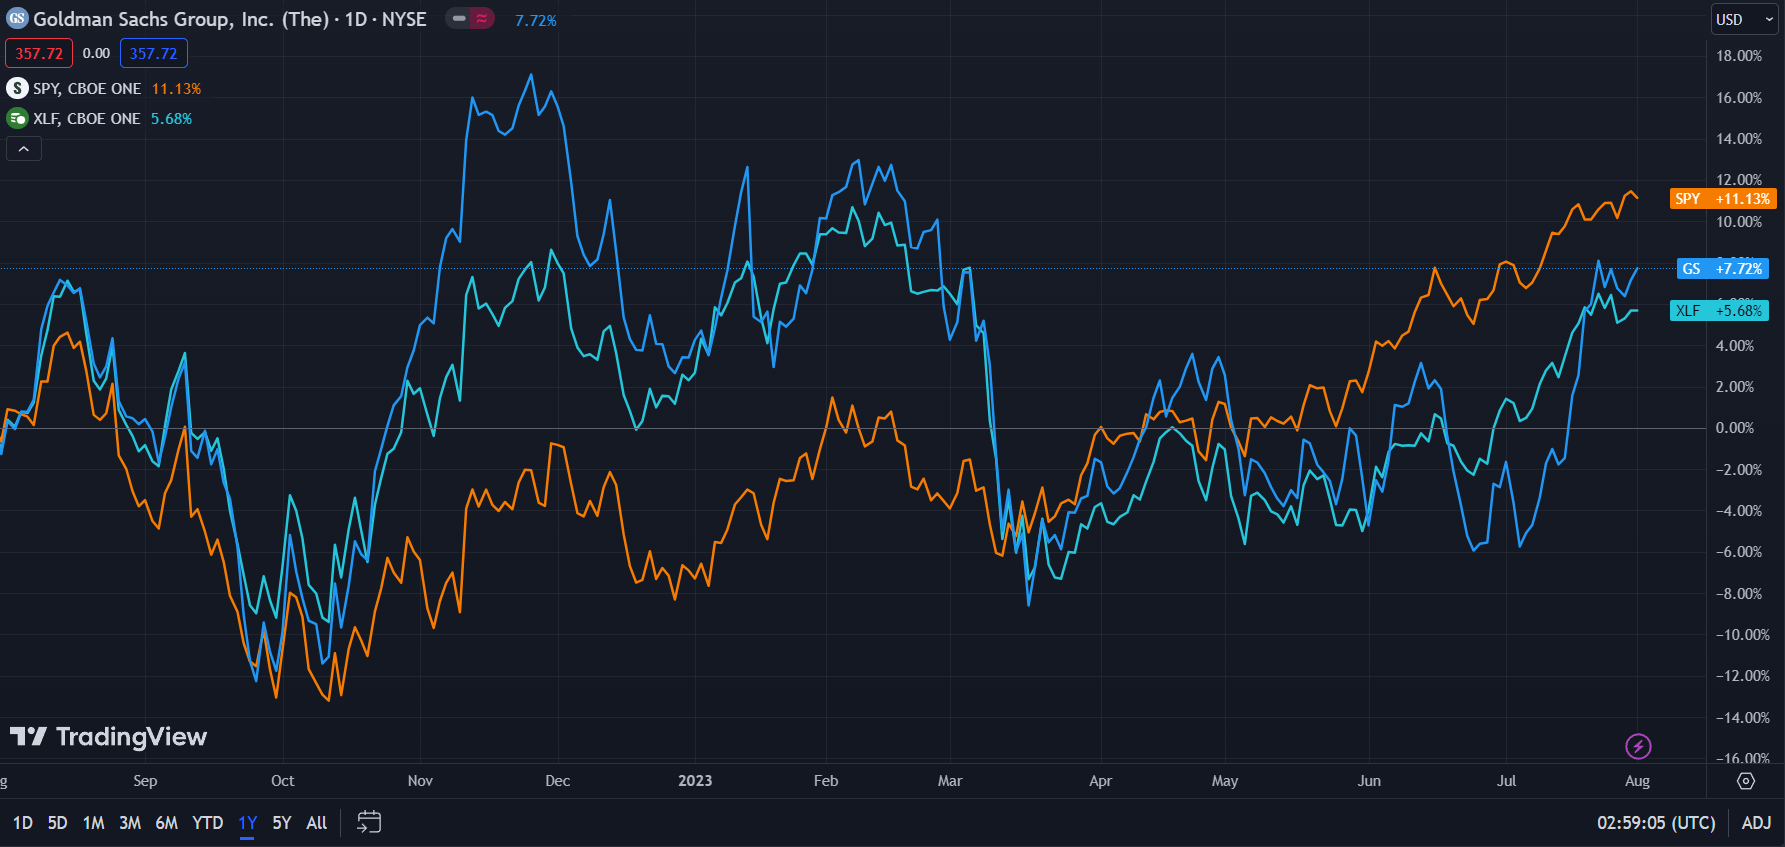Image resolution: width=1785 pixels, height=847 pixels.
Task: Click the SPY symbol logo icon
Action: (x=17, y=89)
